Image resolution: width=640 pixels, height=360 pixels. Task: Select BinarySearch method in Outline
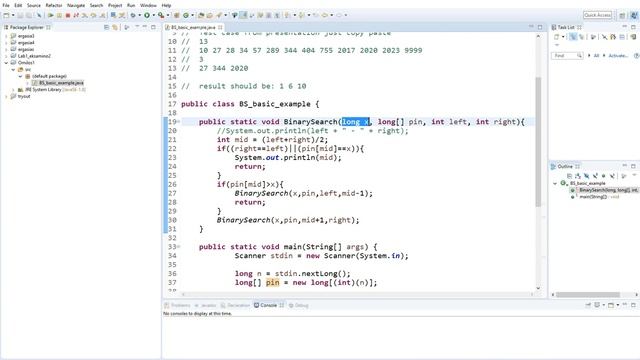(x=605, y=190)
